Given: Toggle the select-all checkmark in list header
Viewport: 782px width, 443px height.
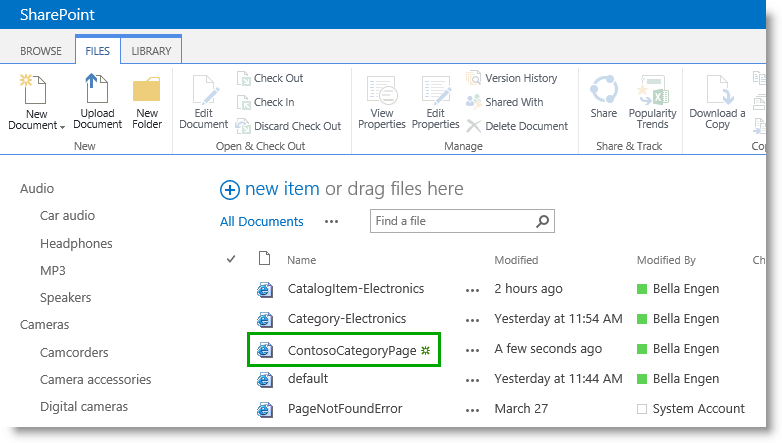Looking at the screenshot, I should (231, 259).
